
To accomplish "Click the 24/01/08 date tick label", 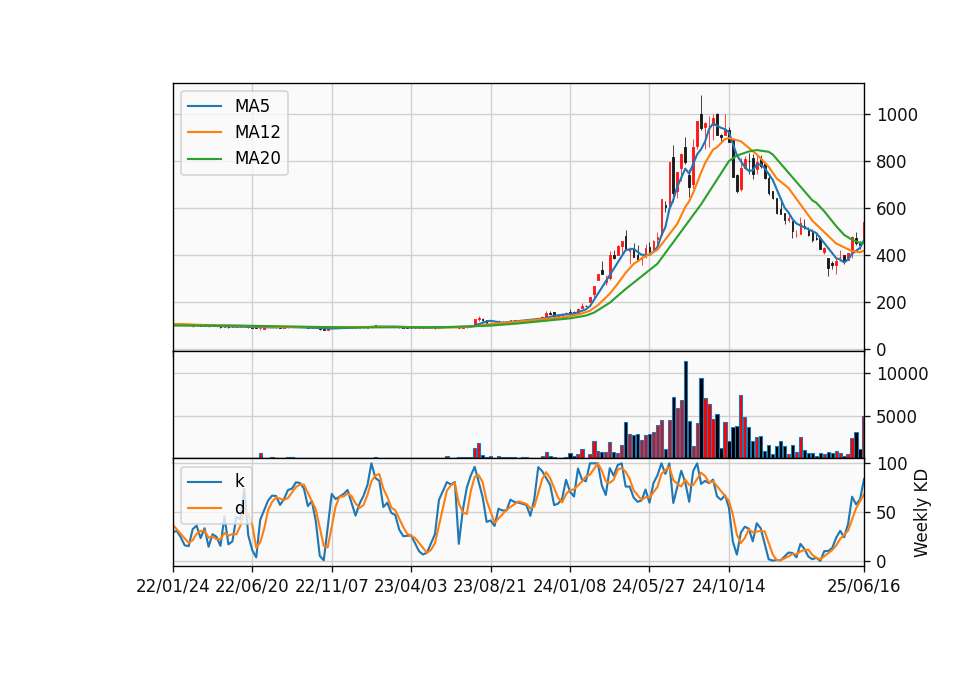I will point(570,586).
